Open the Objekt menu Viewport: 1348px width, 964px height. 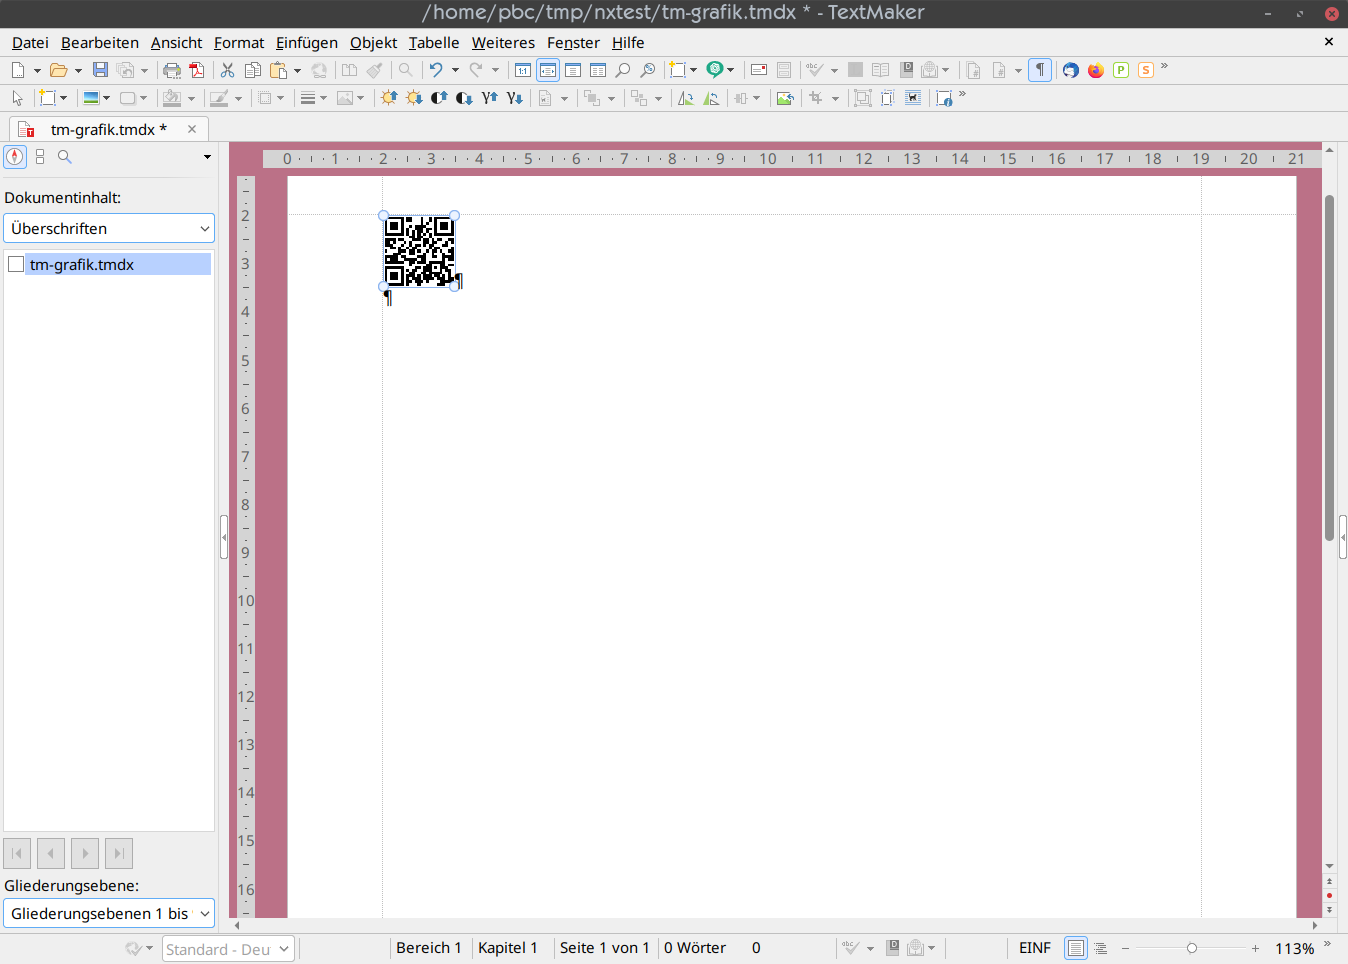click(x=373, y=43)
